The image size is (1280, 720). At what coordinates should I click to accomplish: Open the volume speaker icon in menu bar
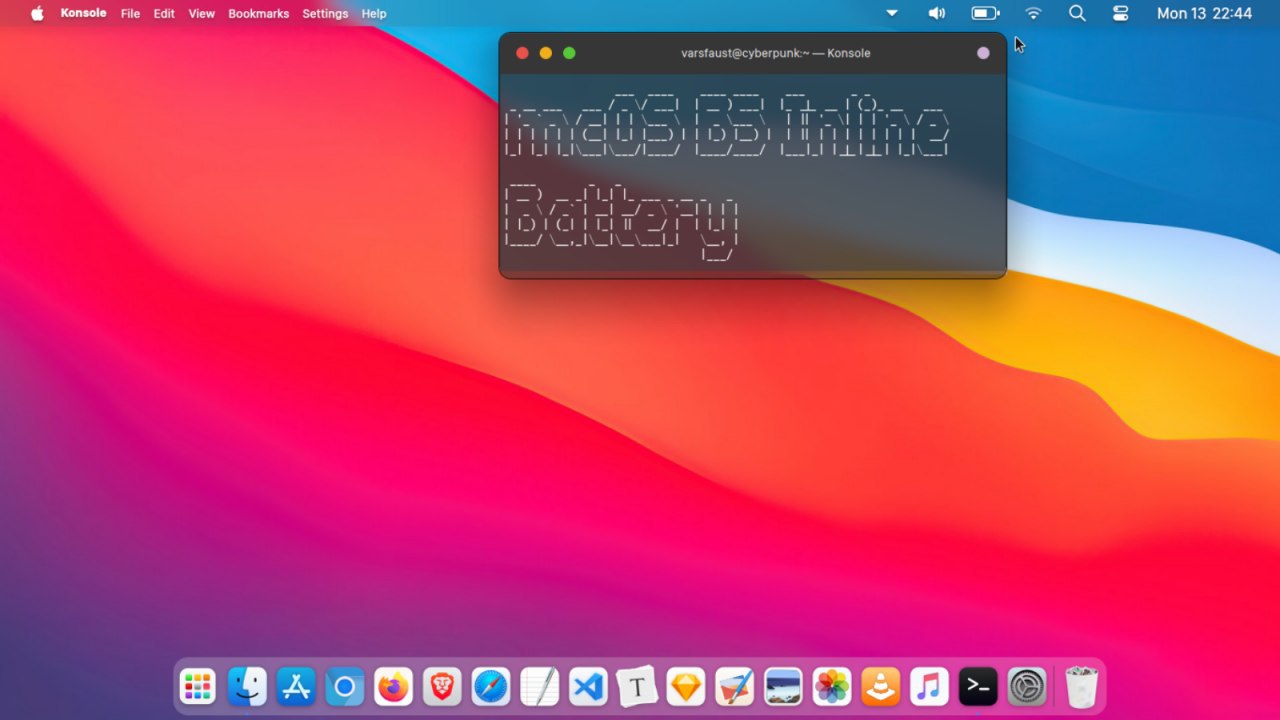(936, 13)
